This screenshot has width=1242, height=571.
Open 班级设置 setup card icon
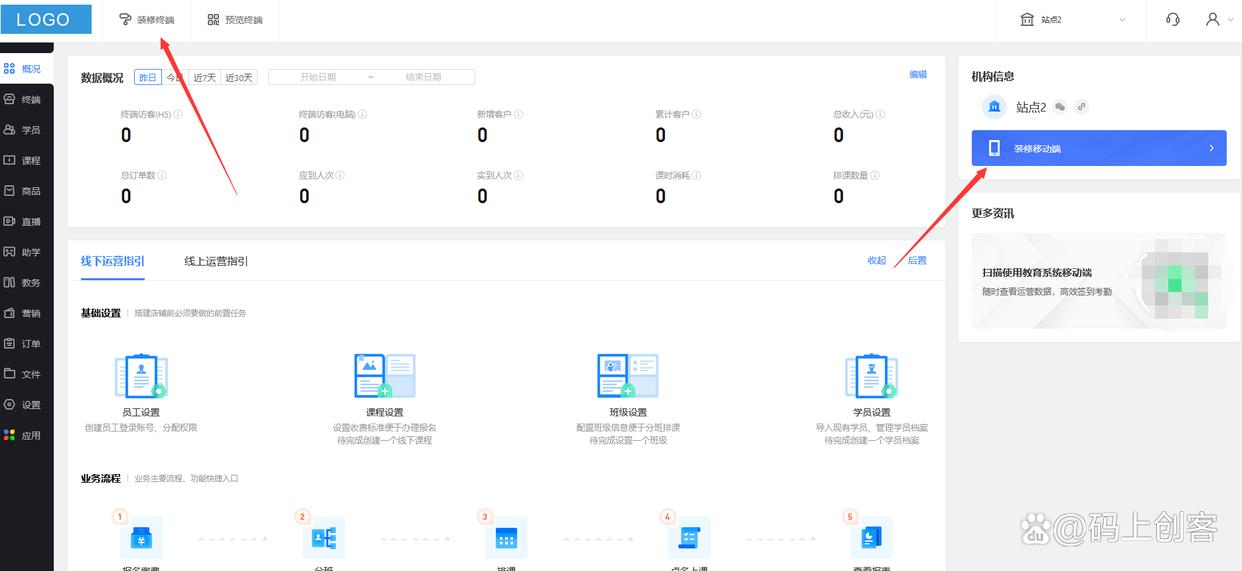pyautogui.click(x=627, y=376)
